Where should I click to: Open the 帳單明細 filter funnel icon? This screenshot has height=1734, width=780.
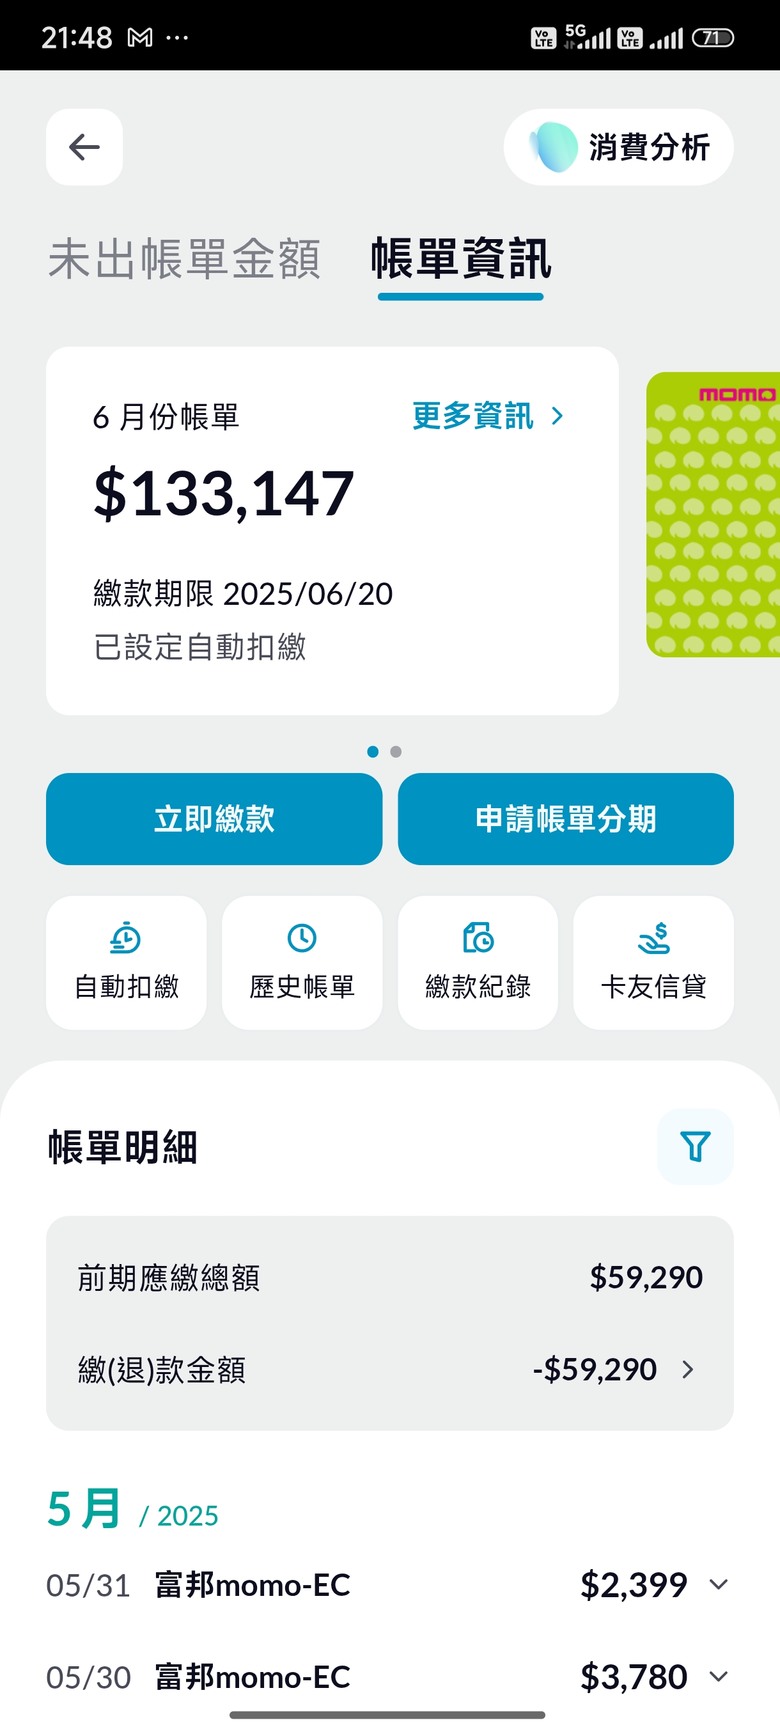pyautogui.click(x=695, y=1146)
